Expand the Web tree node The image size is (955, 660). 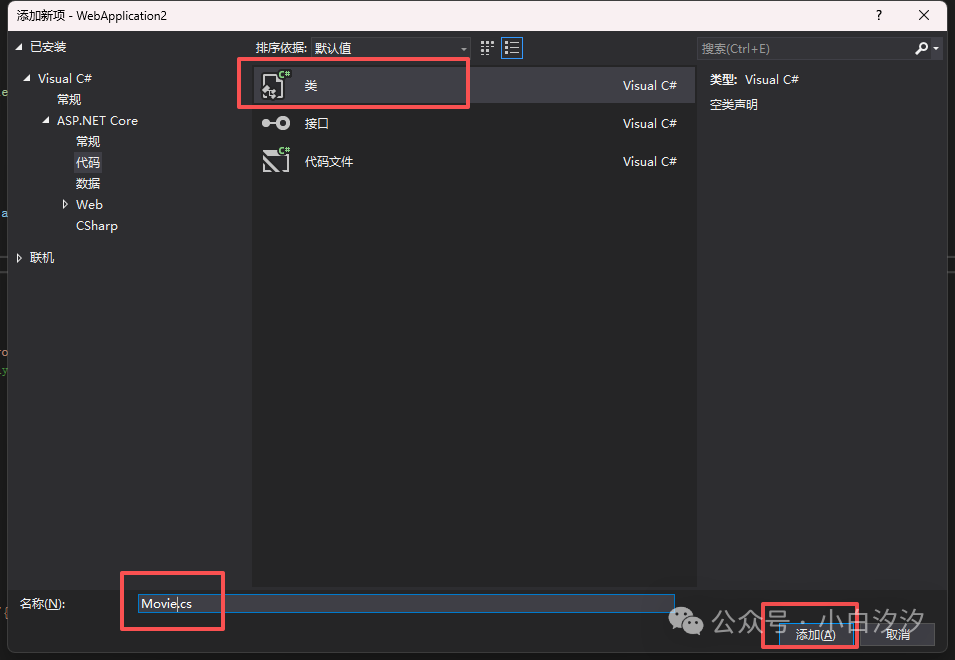tap(65, 205)
